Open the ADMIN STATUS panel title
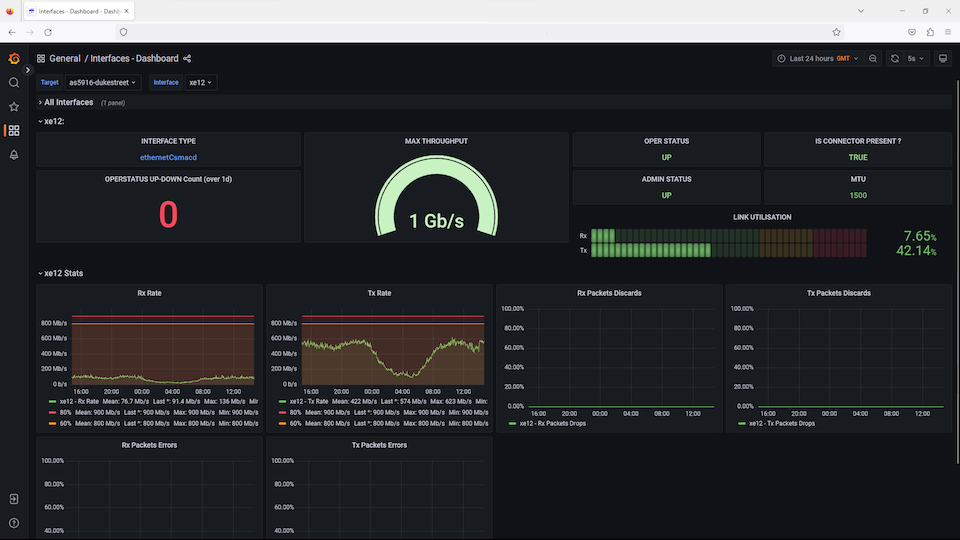 point(666,179)
